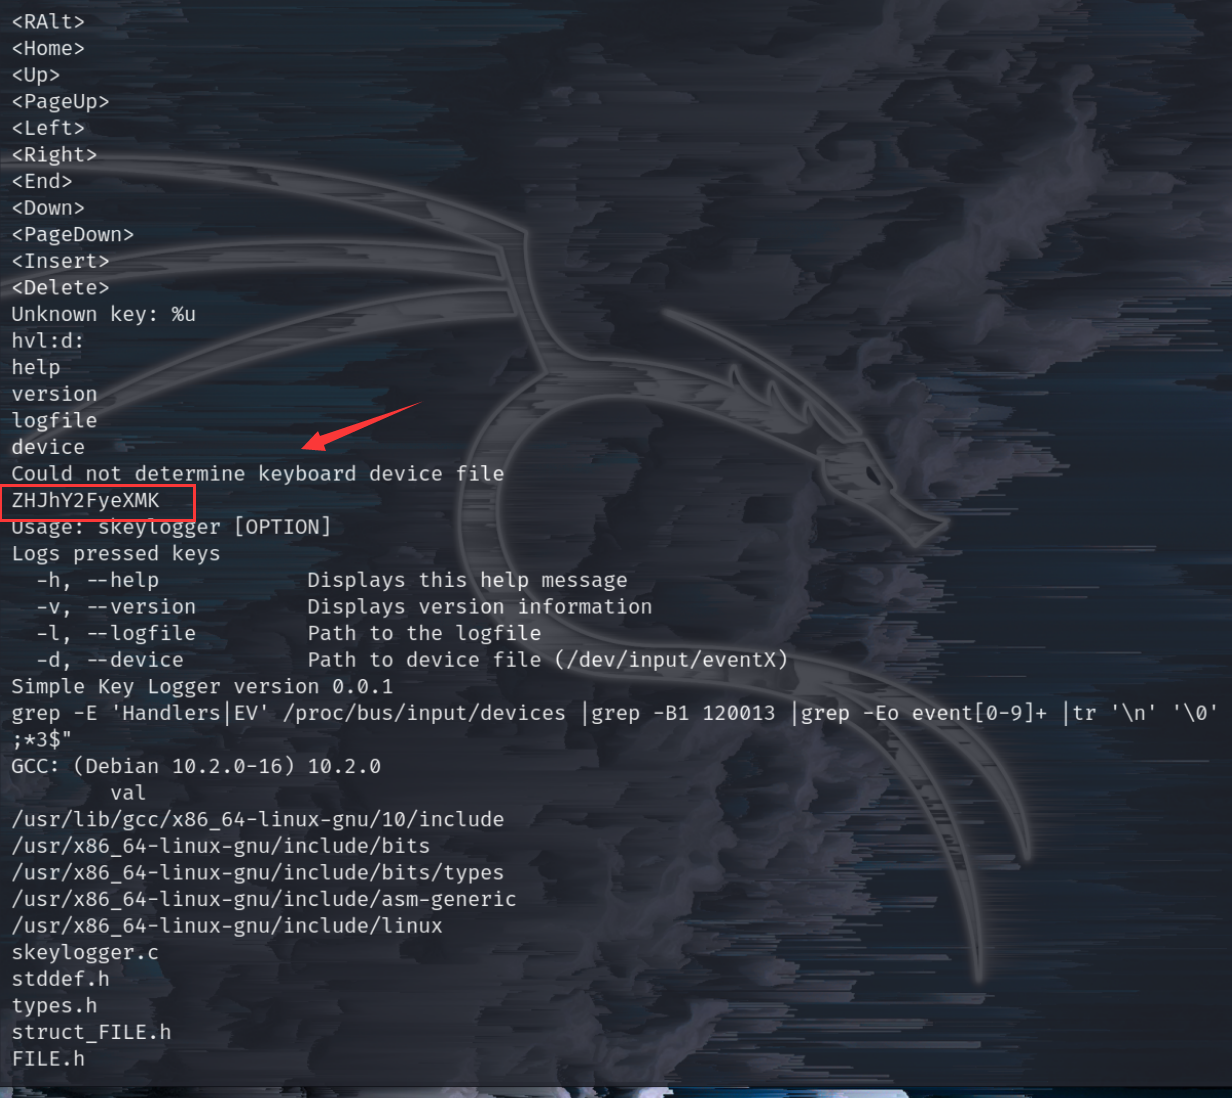
Task: Click the 'hvl:d:' option string
Action: (48, 341)
